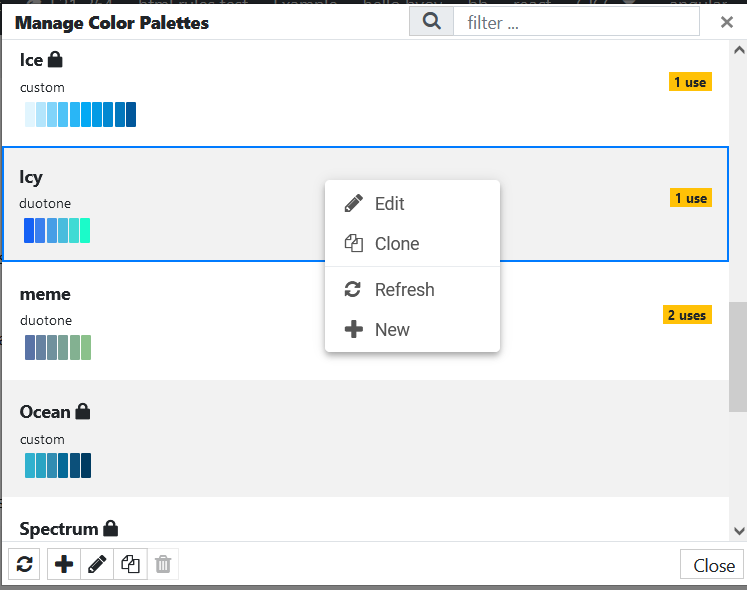Viewport: 747px width, 590px height.
Task: Select the meme palette row
Action: click(x=365, y=321)
